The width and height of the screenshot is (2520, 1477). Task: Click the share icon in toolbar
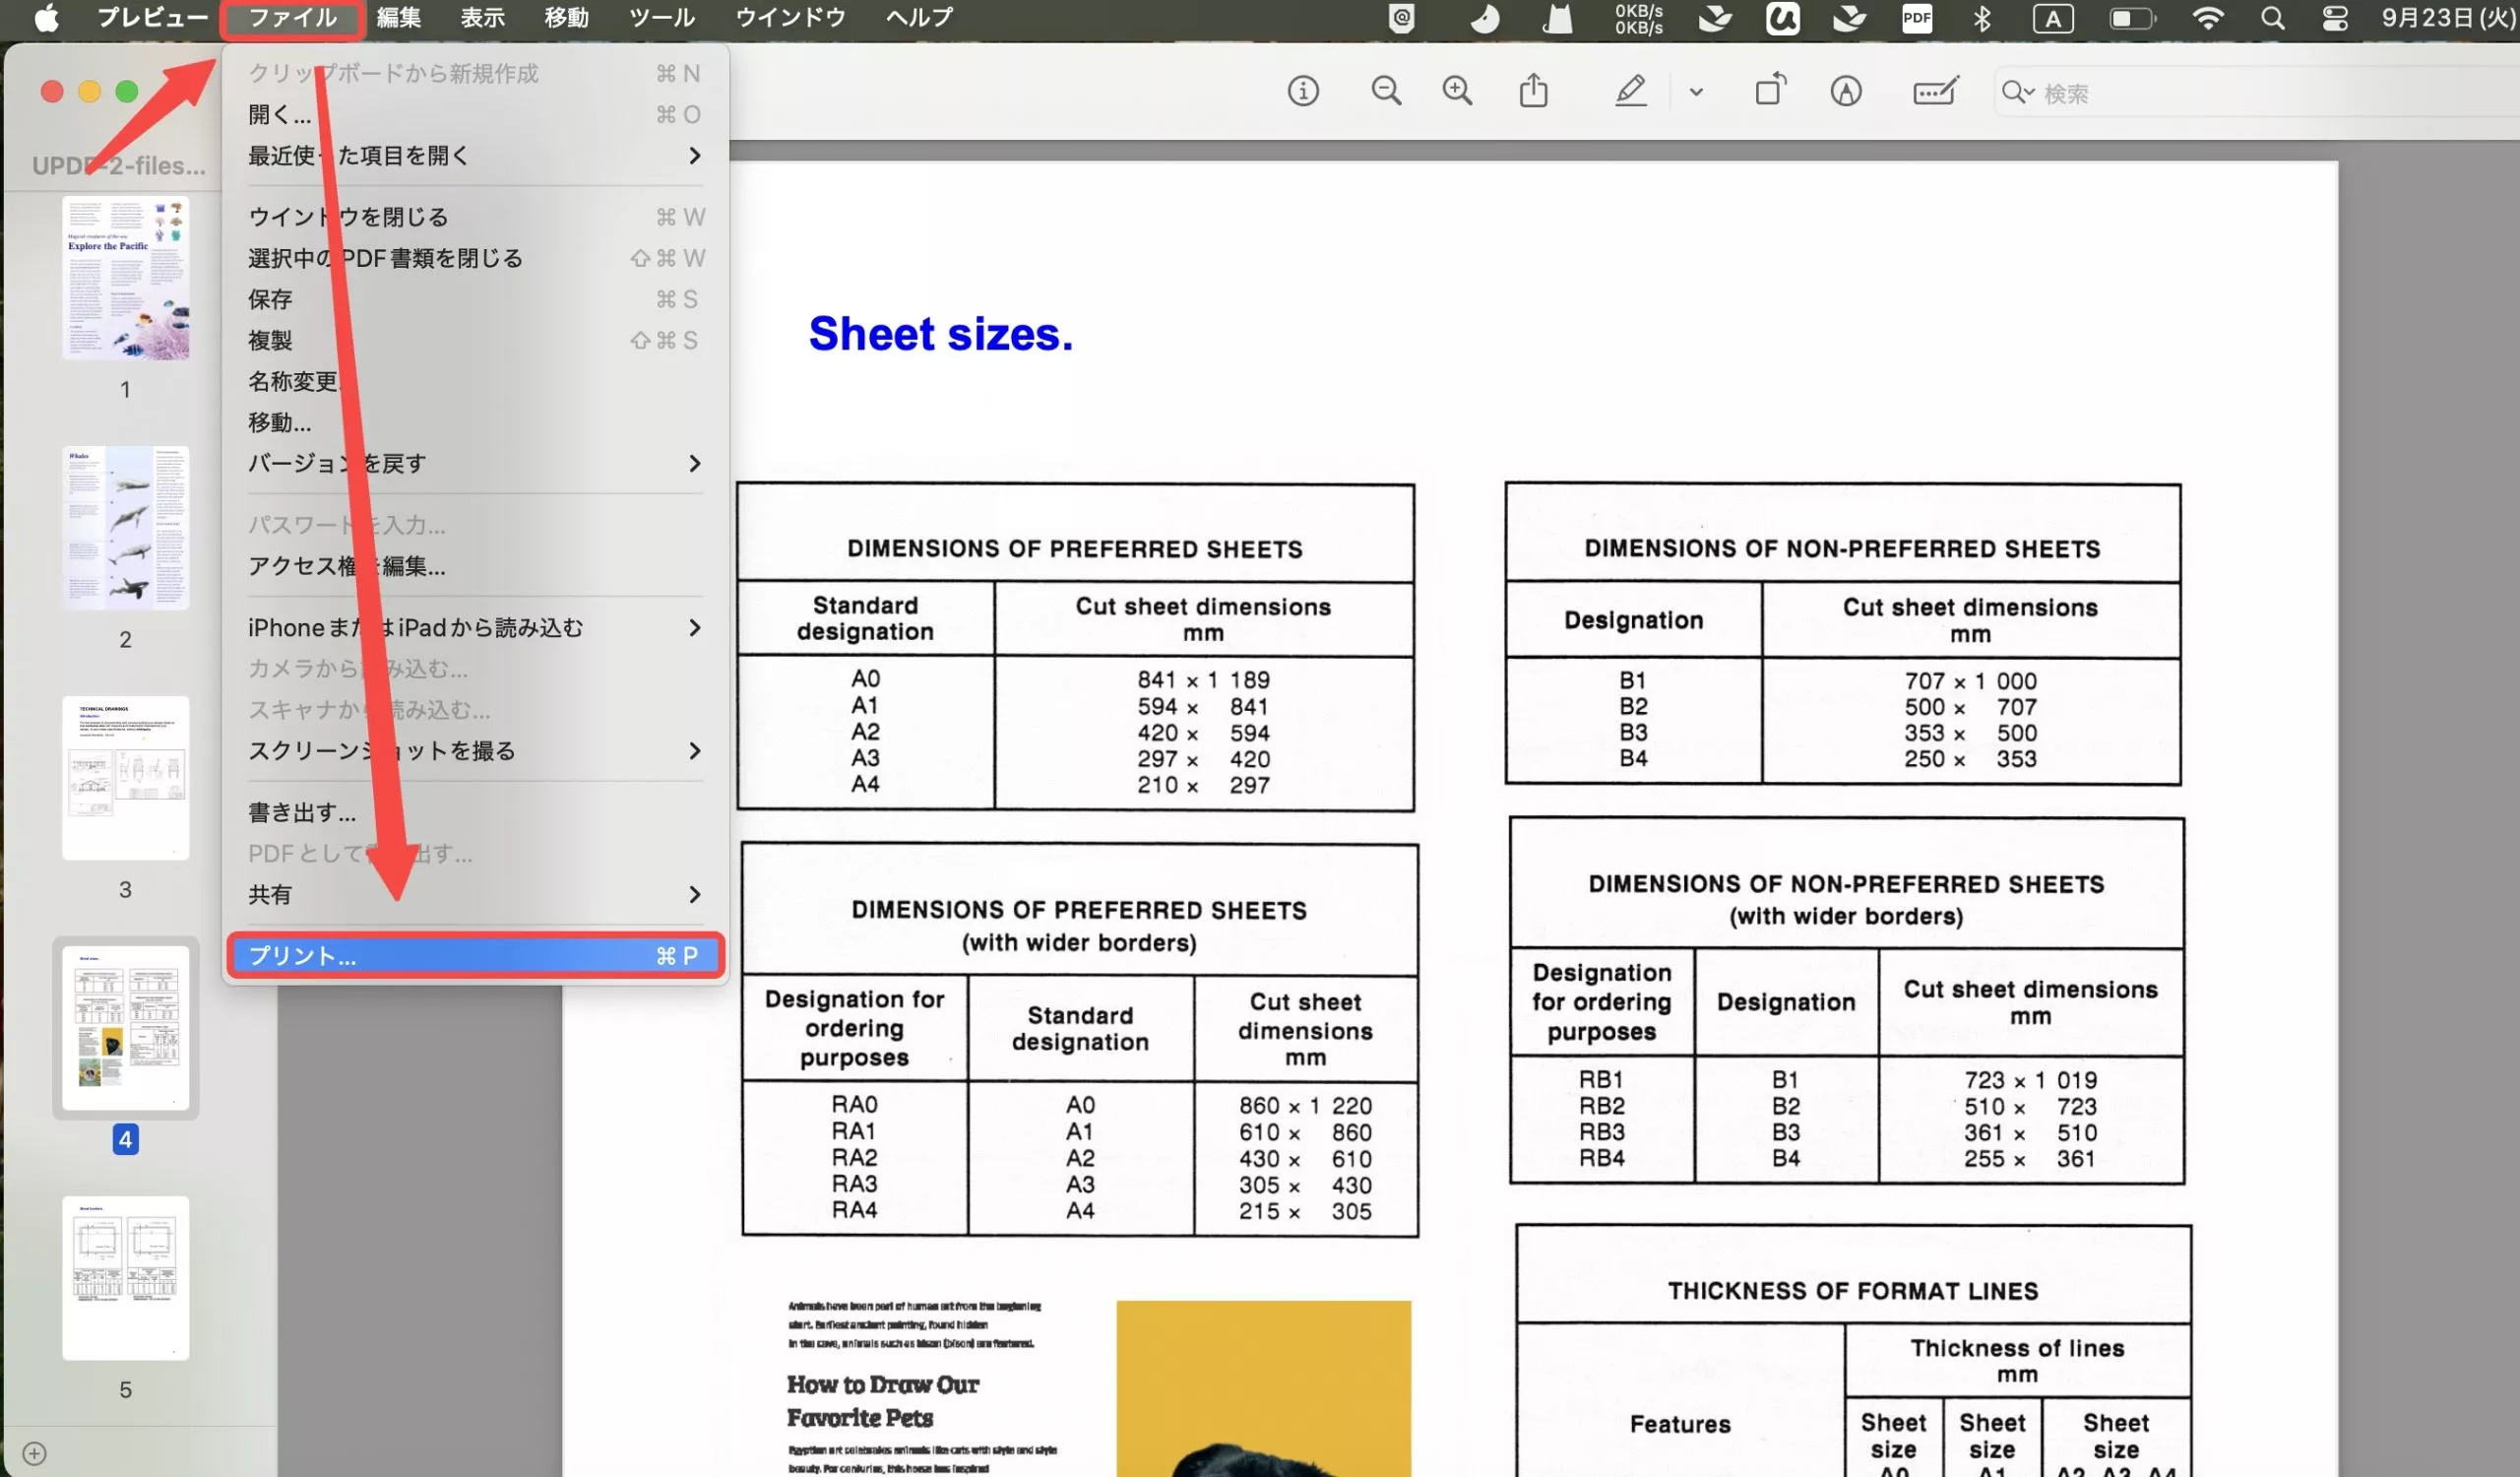pyautogui.click(x=1533, y=92)
